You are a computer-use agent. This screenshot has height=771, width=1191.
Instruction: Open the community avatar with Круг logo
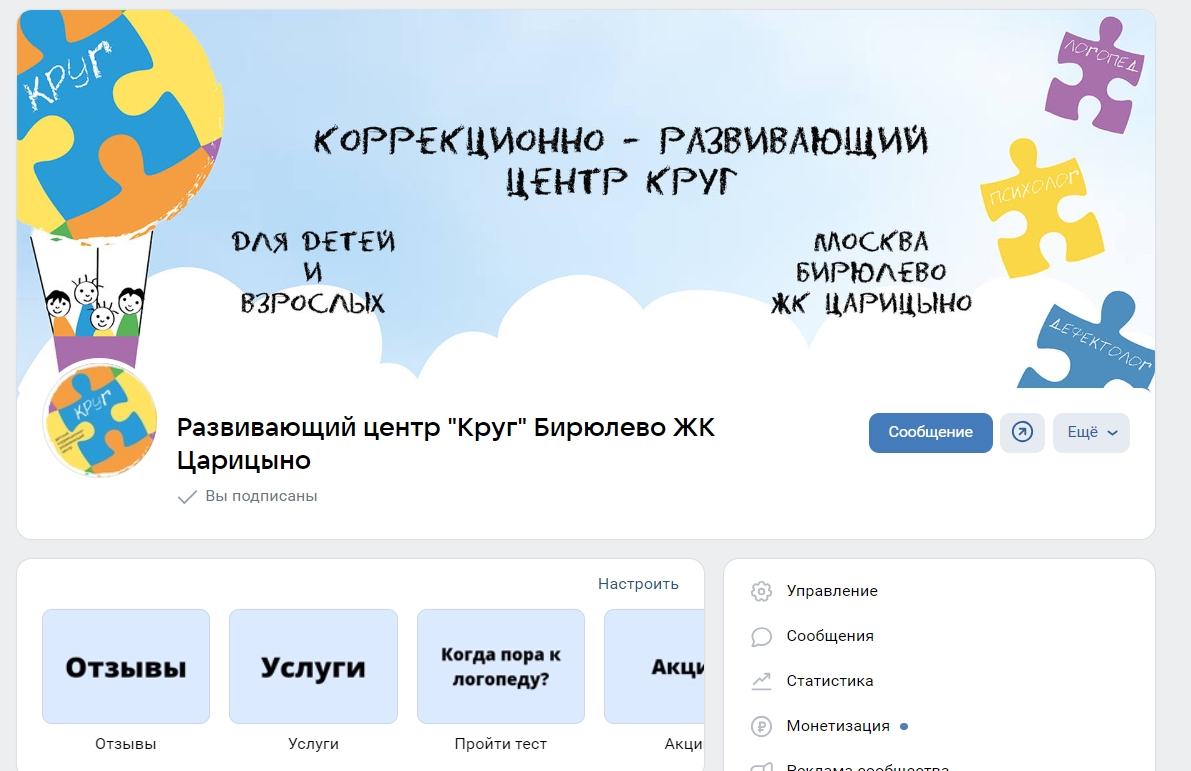click(x=100, y=419)
